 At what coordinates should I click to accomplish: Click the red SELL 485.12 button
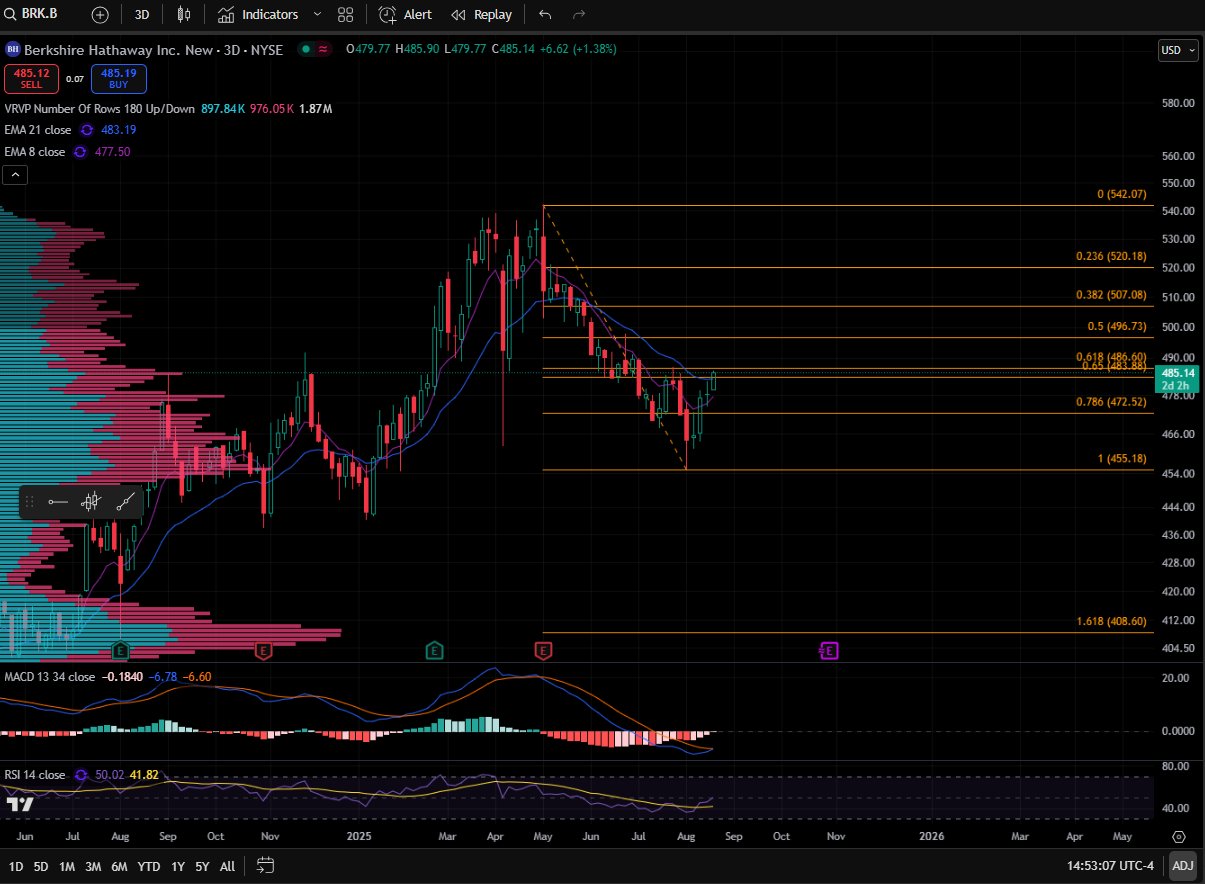click(x=32, y=78)
